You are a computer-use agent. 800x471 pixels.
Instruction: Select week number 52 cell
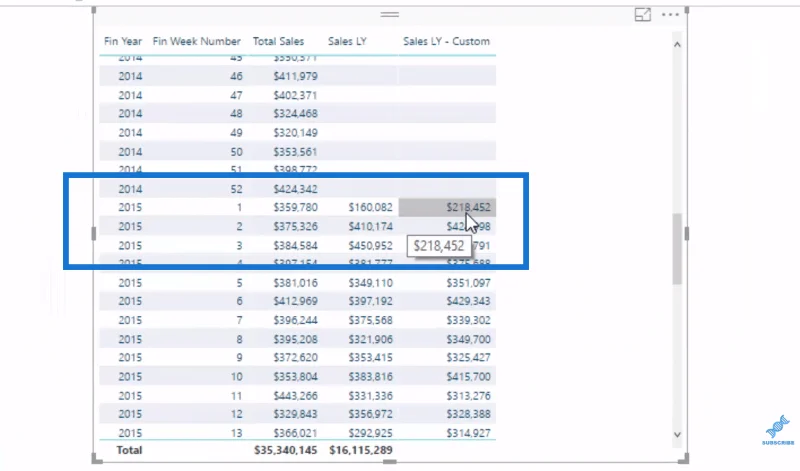point(236,189)
